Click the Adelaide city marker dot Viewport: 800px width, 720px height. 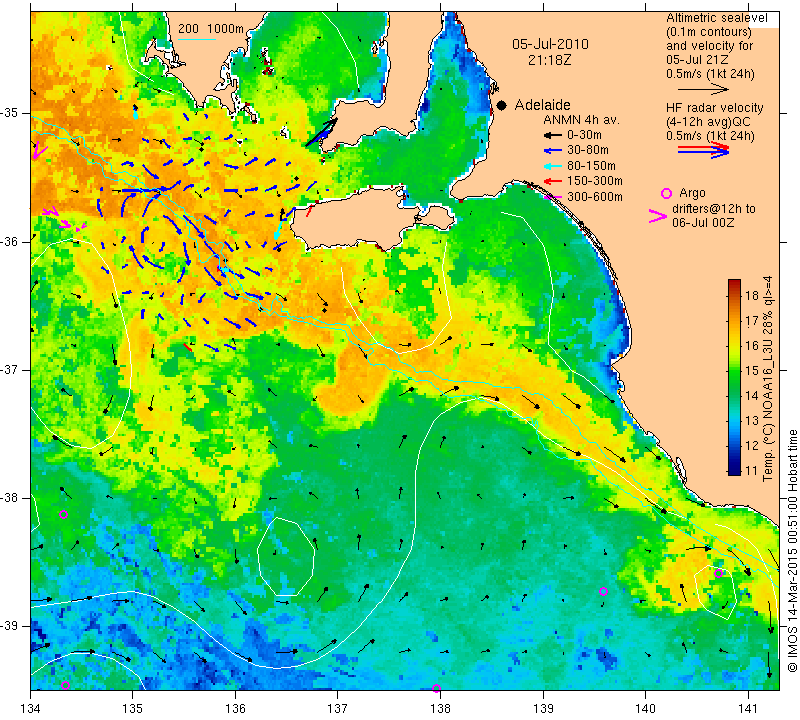click(x=502, y=105)
